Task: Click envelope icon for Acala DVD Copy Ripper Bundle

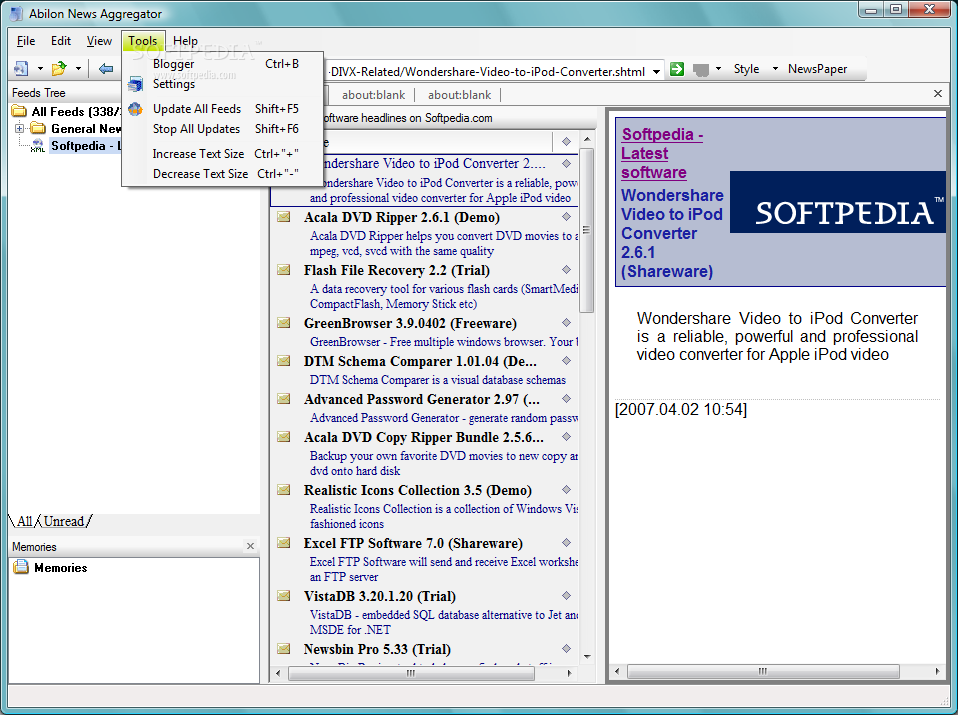Action: 283,436
